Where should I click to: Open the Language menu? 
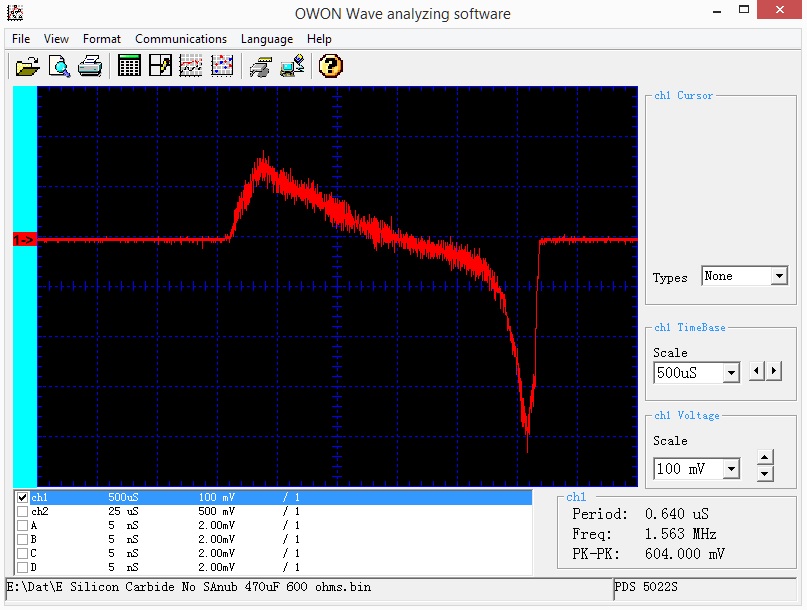pos(267,39)
